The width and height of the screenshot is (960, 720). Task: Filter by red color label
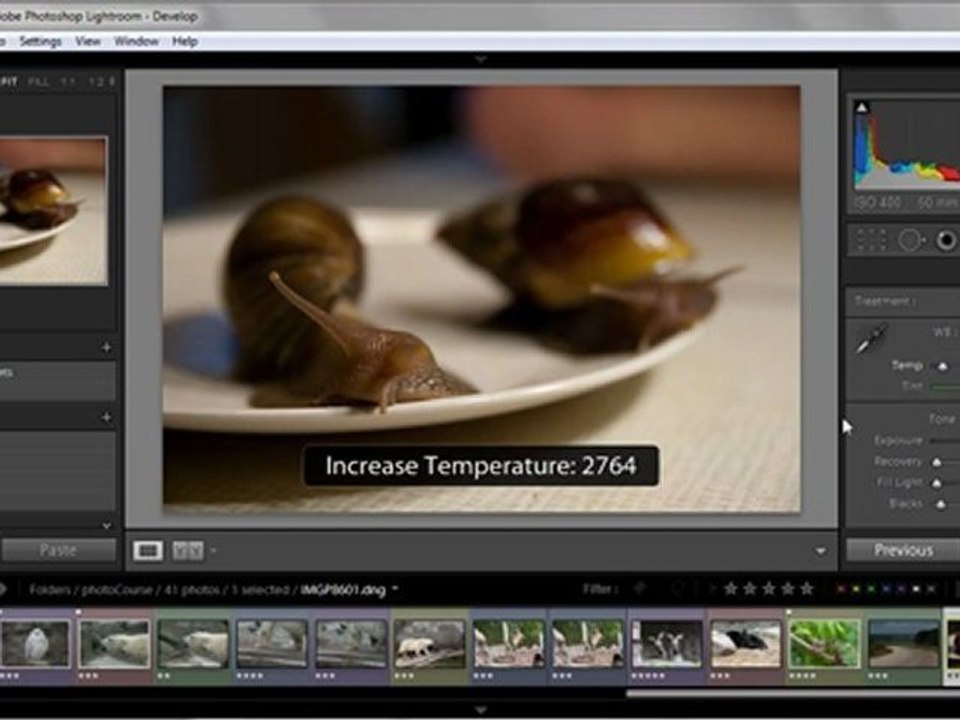pyautogui.click(x=841, y=589)
